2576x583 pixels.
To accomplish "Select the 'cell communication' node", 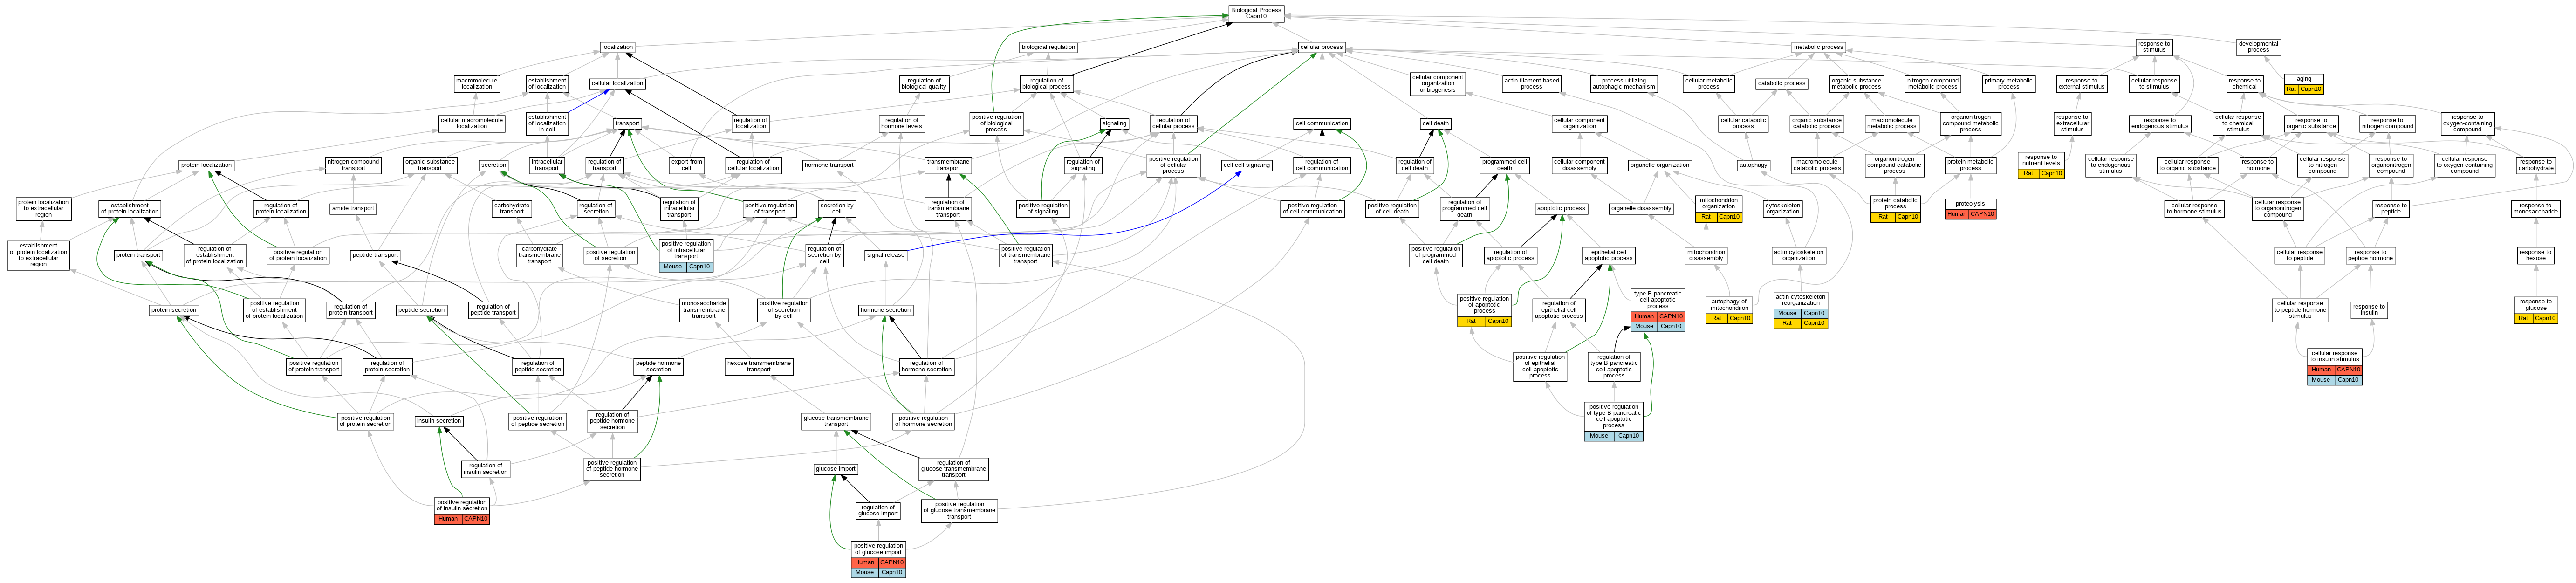I will tap(1321, 124).
